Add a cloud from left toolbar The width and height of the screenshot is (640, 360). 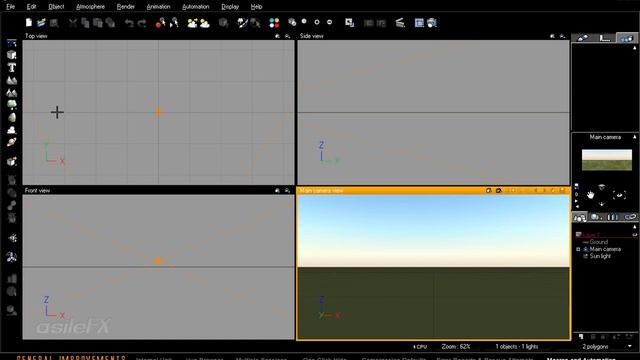(12, 130)
